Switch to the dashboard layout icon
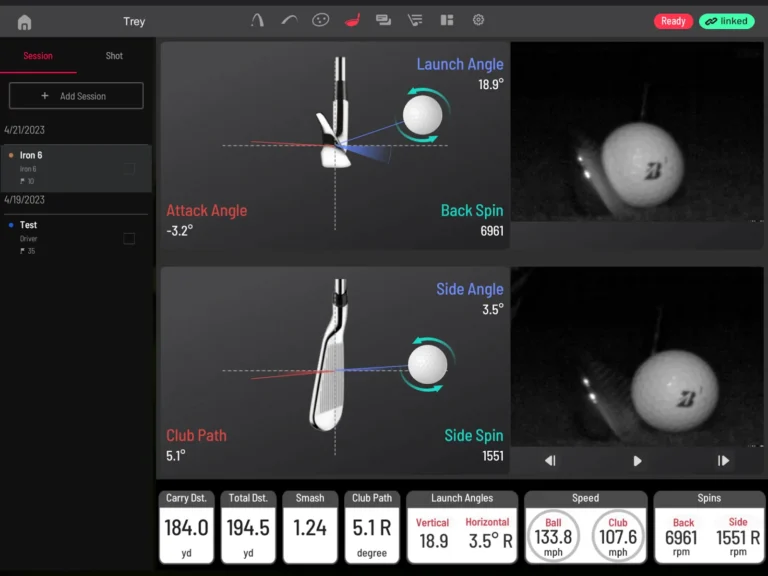The height and width of the screenshot is (576, 768). coord(447,20)
